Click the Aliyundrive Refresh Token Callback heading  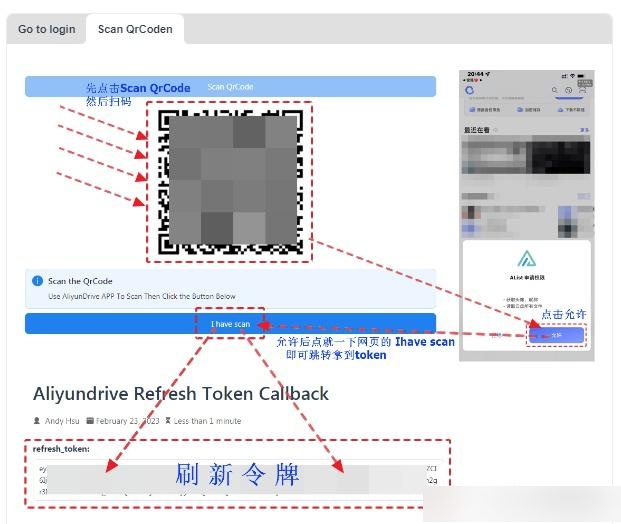tap(181, 394)
